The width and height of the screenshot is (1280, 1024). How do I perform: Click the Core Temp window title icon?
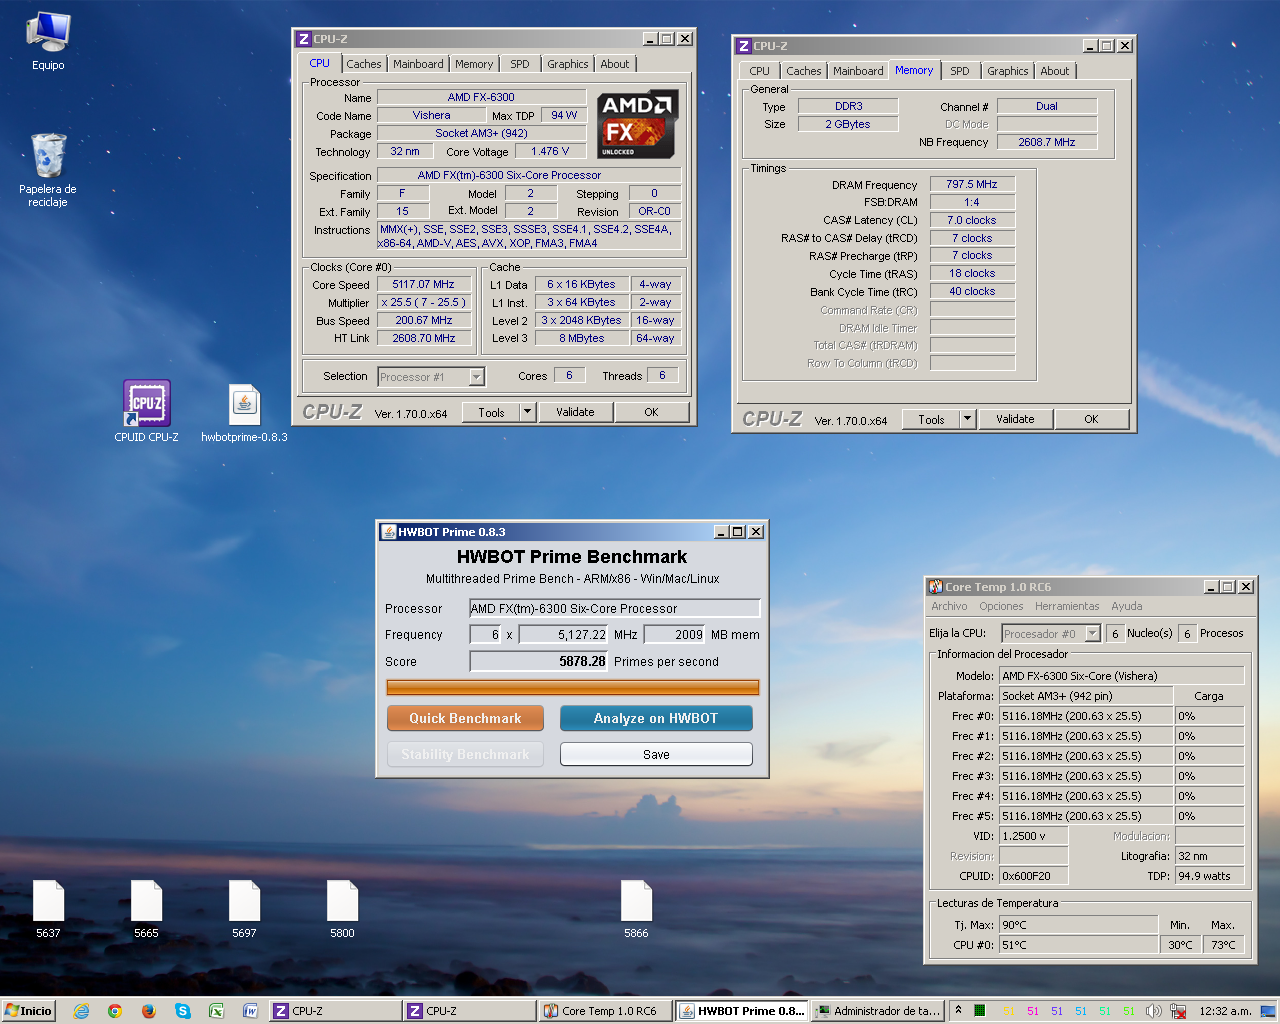(936, 587)
